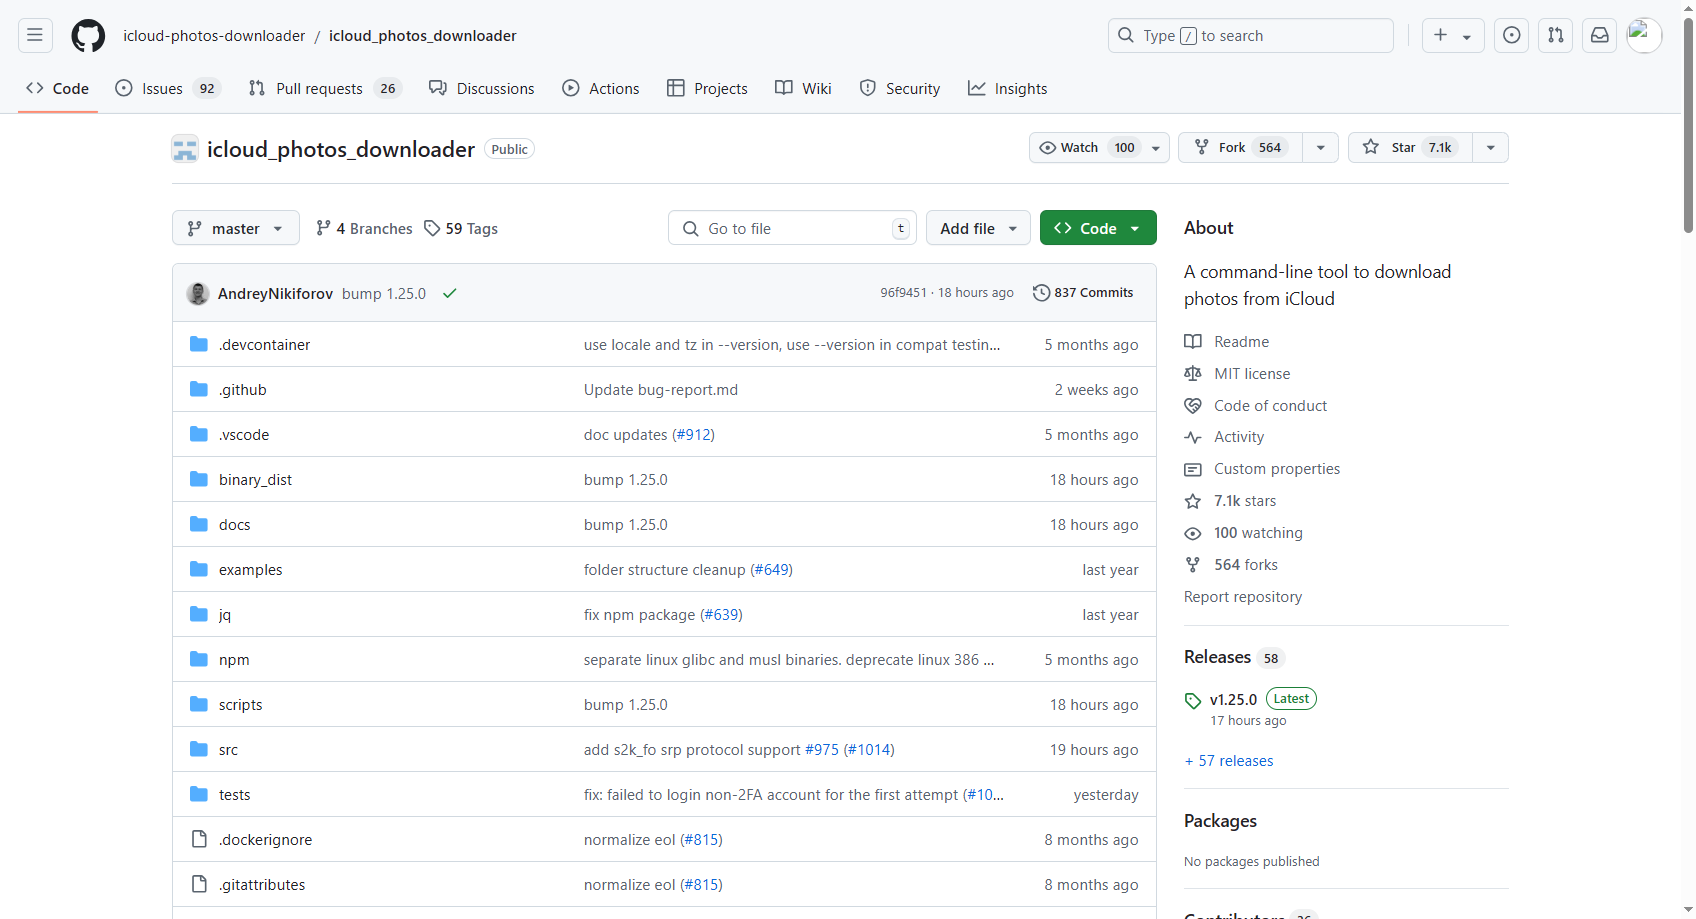Viewport: 1696px width, 919px height.
Task: Open commit 96f9451 hash link
Action: 903,293
